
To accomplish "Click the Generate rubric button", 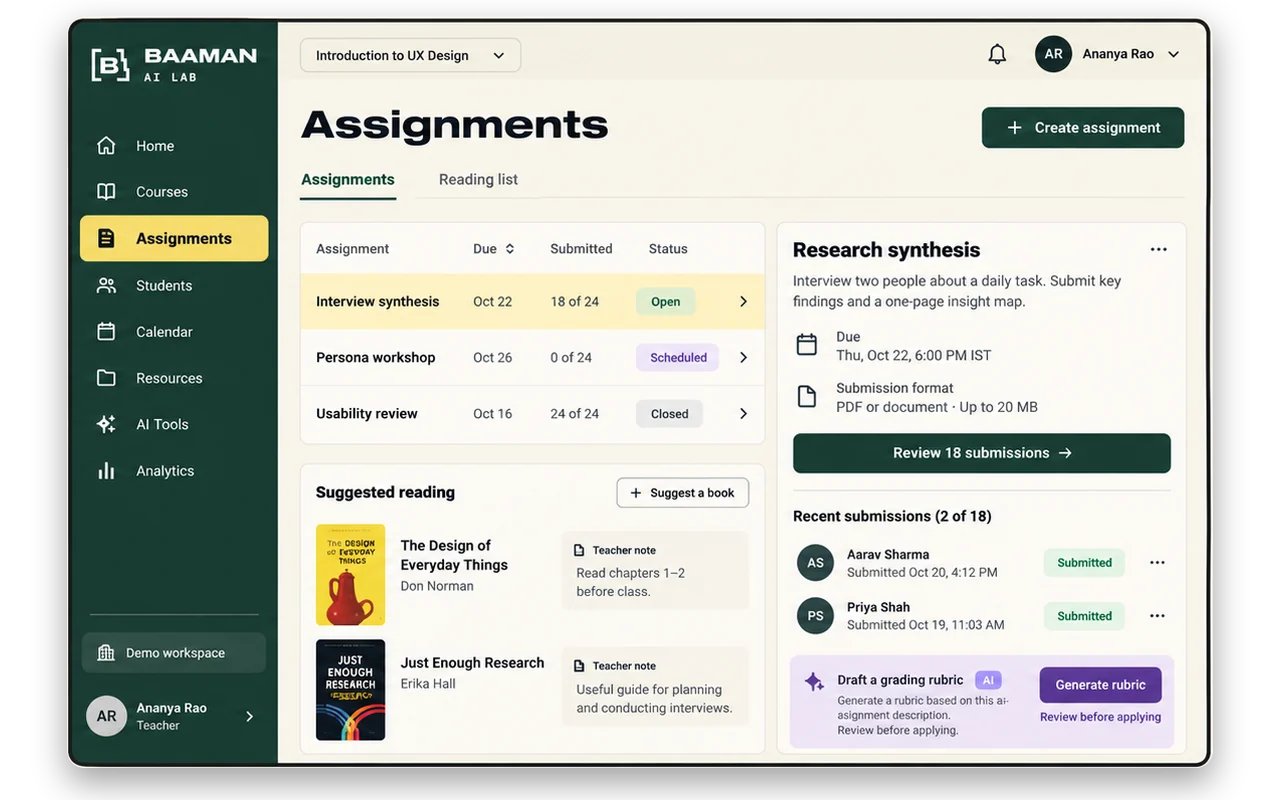I will pos(1101,685).
